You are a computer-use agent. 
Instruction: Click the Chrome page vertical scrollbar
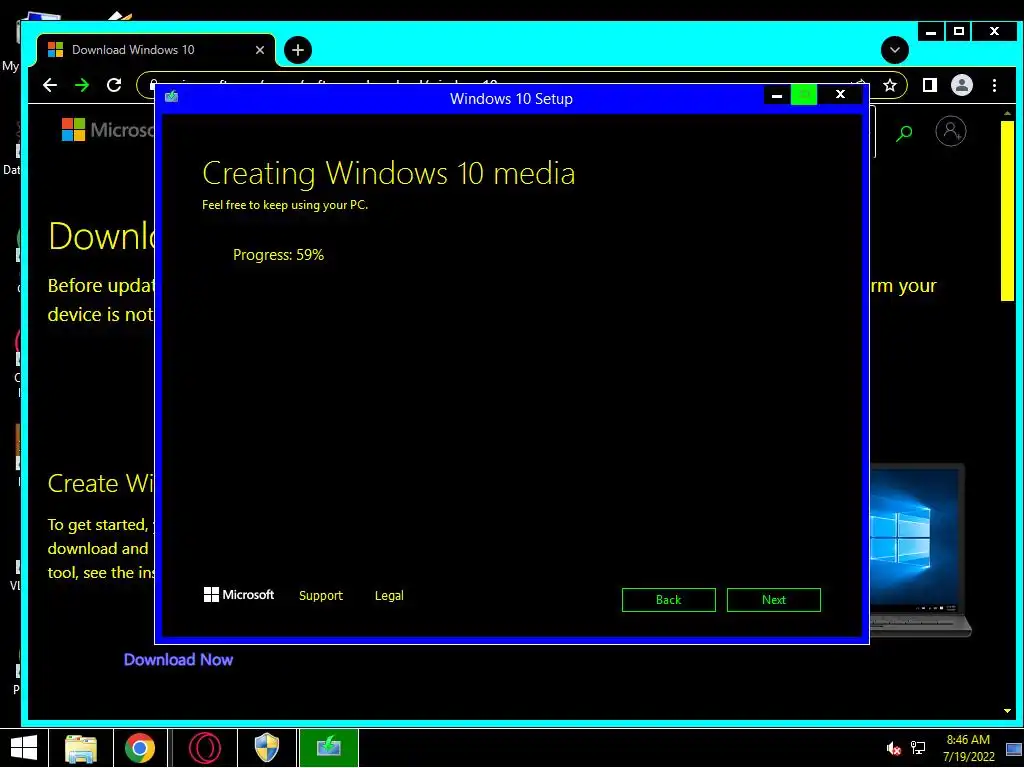pos(1007,210)
